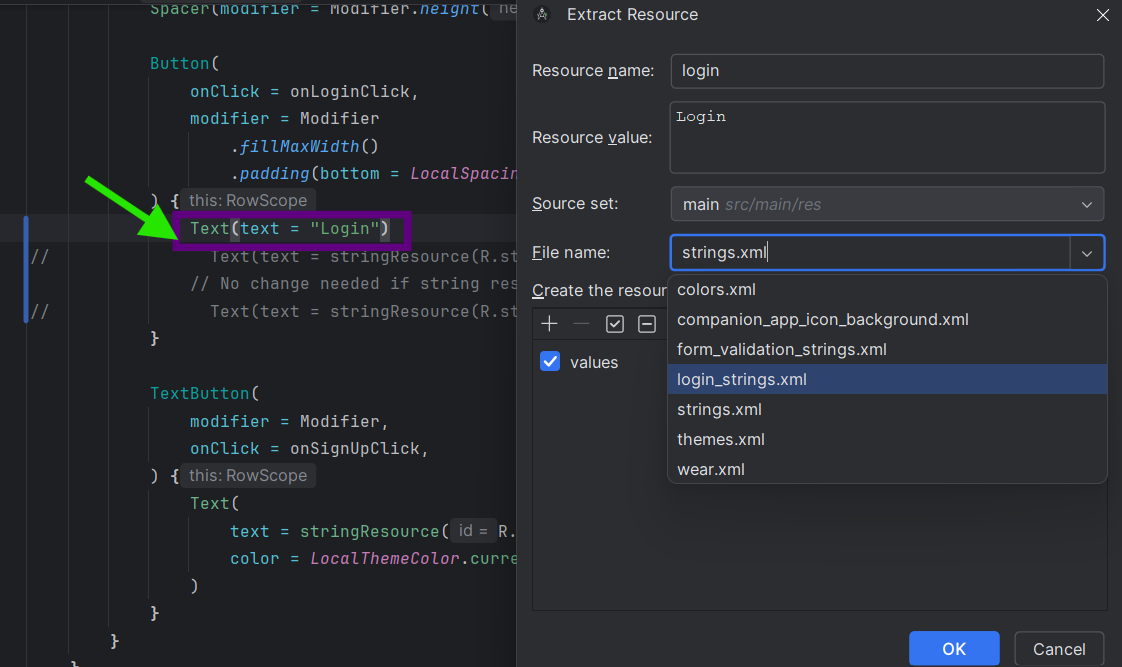Click the Button( code line
The image size is (1122, 667).
185,64
